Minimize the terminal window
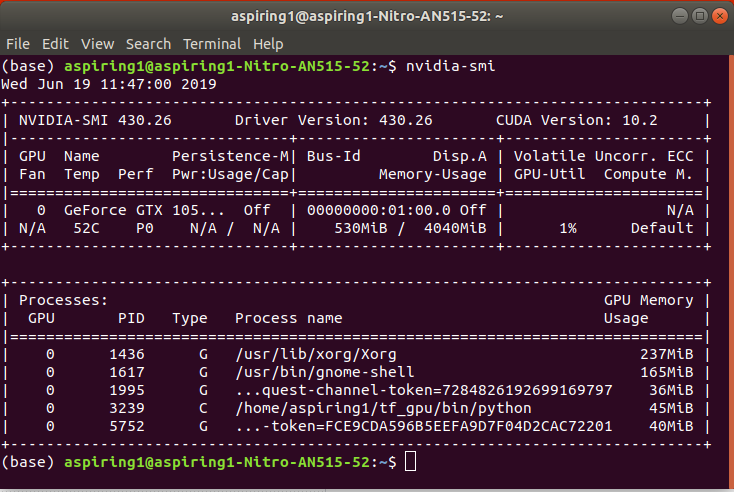Viewport: 734px width, 492px height. (x=679, y=16)
